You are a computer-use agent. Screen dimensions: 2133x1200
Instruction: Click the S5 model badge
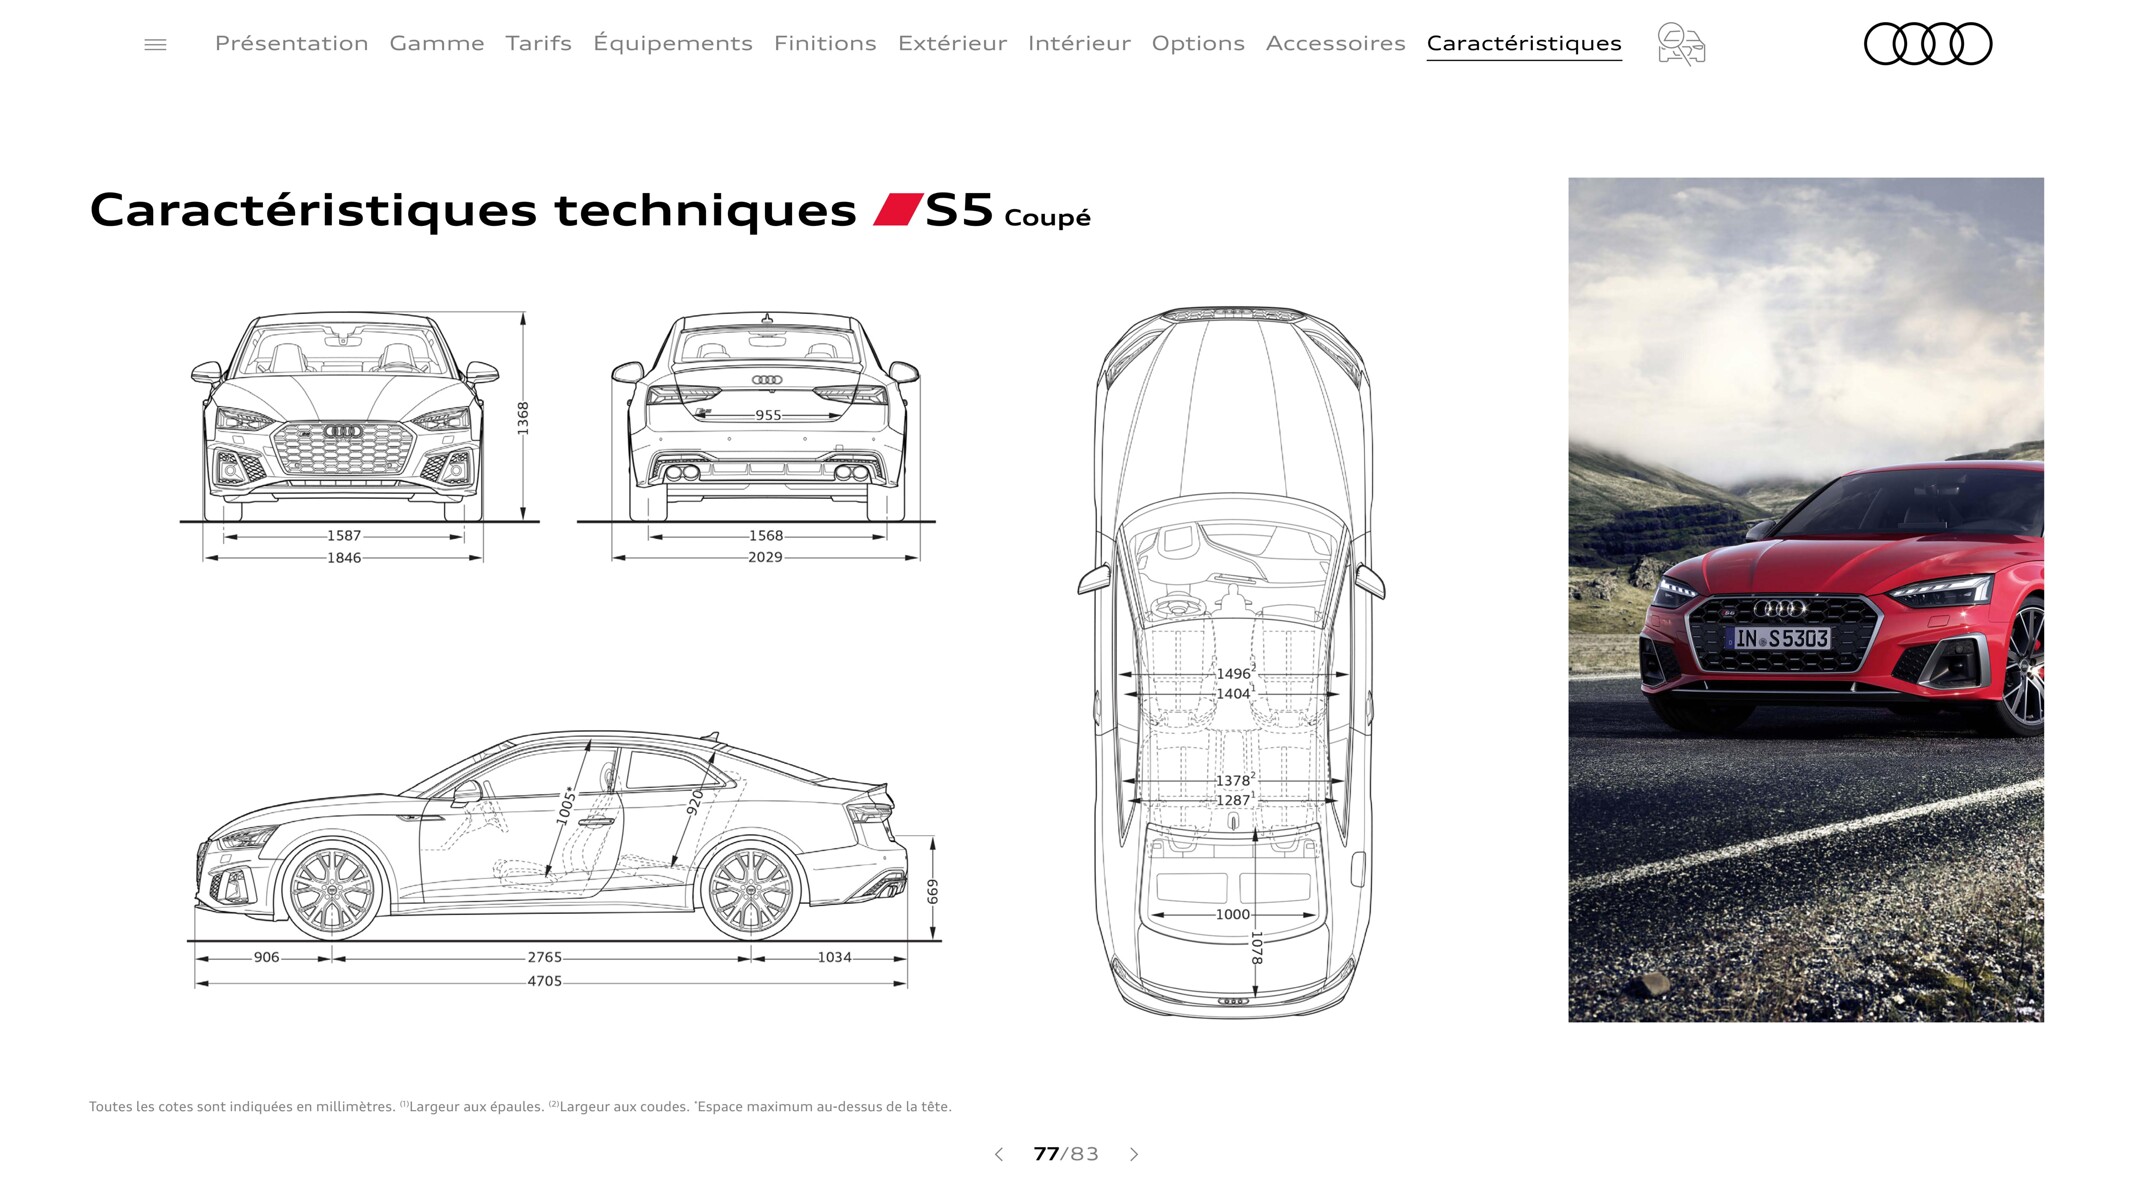tap(933, 210)
